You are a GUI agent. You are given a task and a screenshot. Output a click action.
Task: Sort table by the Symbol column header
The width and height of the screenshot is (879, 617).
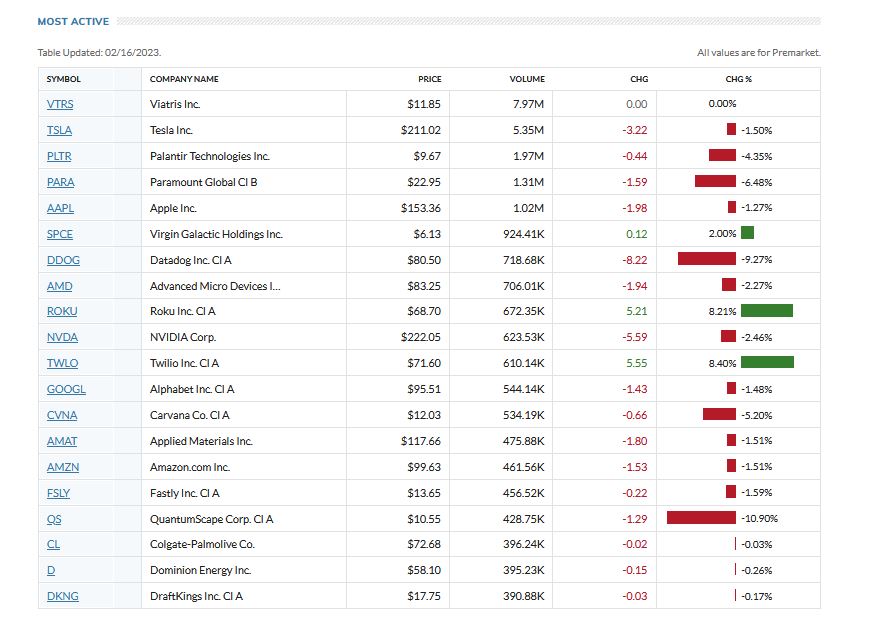64,79
